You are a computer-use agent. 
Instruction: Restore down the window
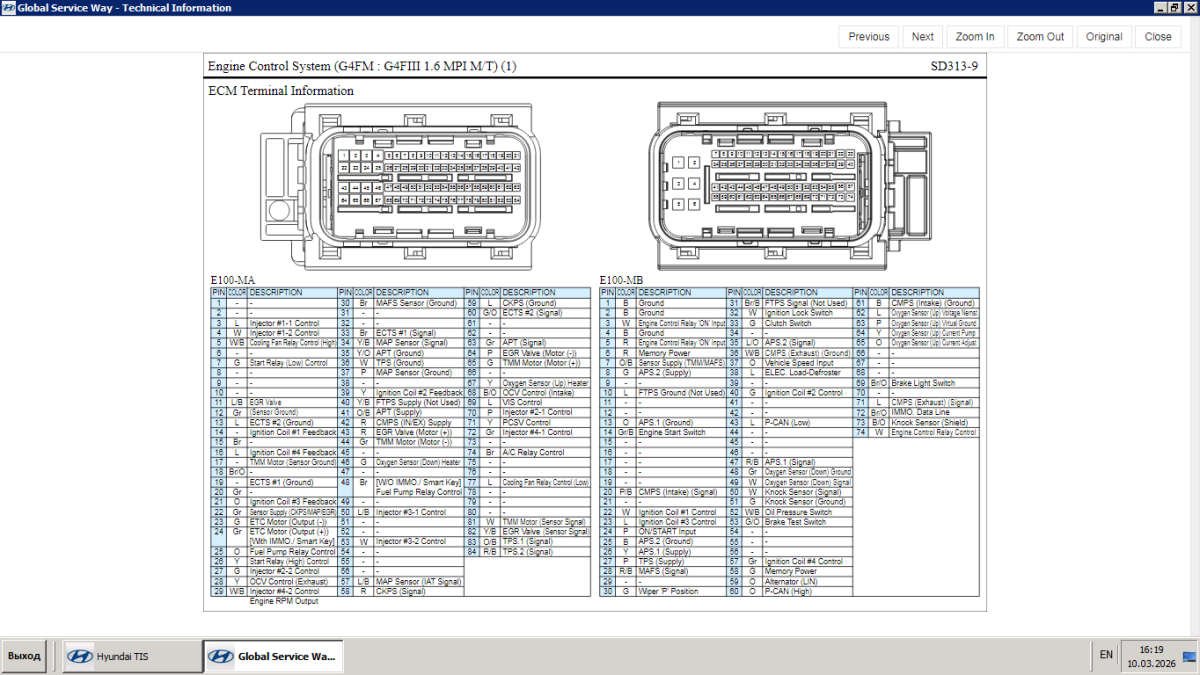[1173, 7]
